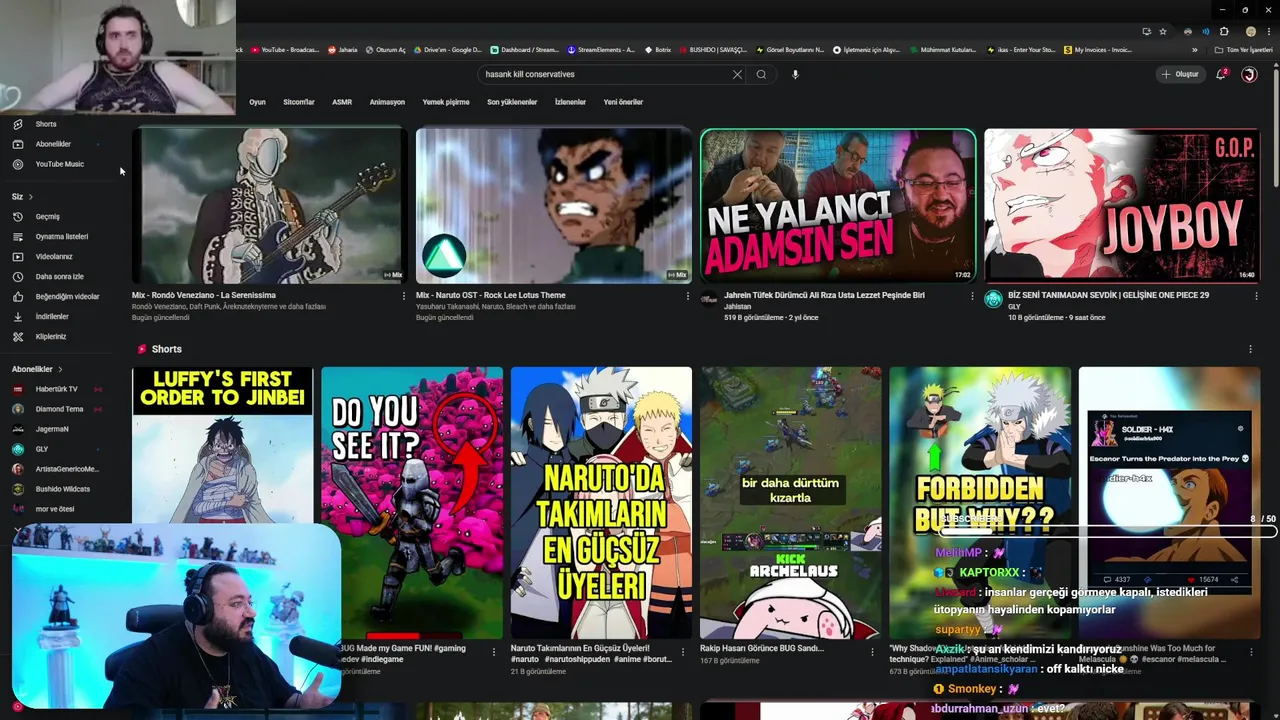The width and height of the screenshot is (1280, 720).
Task: Open options for Naruto Takımlarının short
Action: 683,651
